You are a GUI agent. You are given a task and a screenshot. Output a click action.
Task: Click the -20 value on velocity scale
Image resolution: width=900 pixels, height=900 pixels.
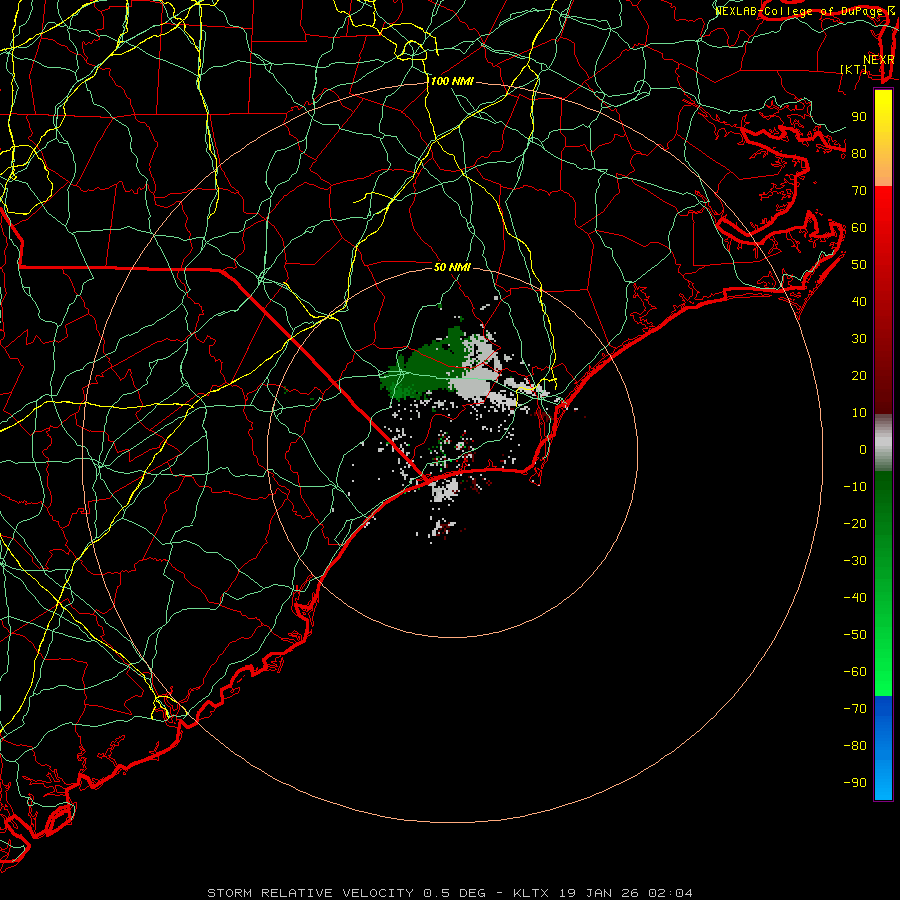[x=855, y=524]
